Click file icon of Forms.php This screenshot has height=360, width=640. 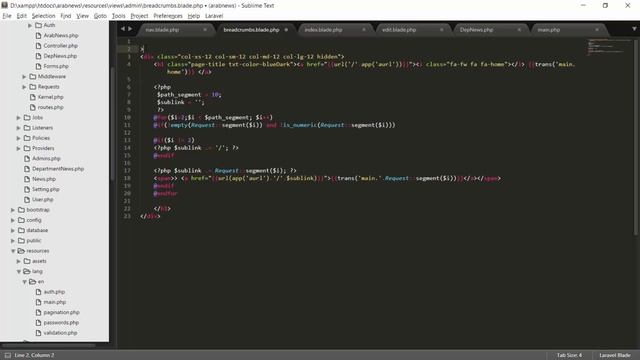coord(38,66)
